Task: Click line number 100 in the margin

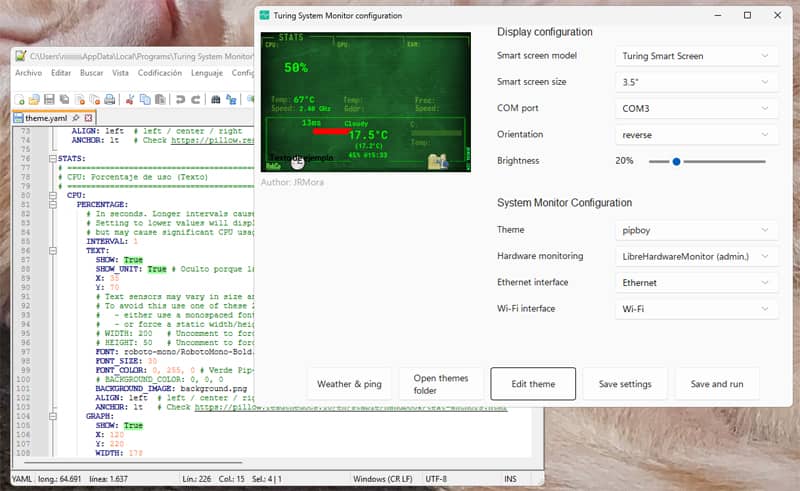Action: click(x=23, y=380)
